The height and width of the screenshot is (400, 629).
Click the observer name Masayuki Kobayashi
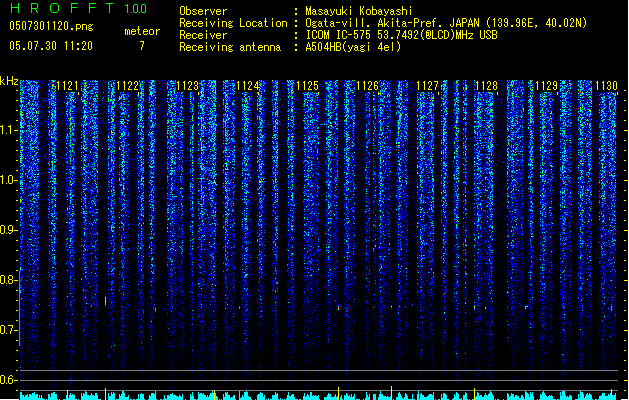(x=359, y=11)
